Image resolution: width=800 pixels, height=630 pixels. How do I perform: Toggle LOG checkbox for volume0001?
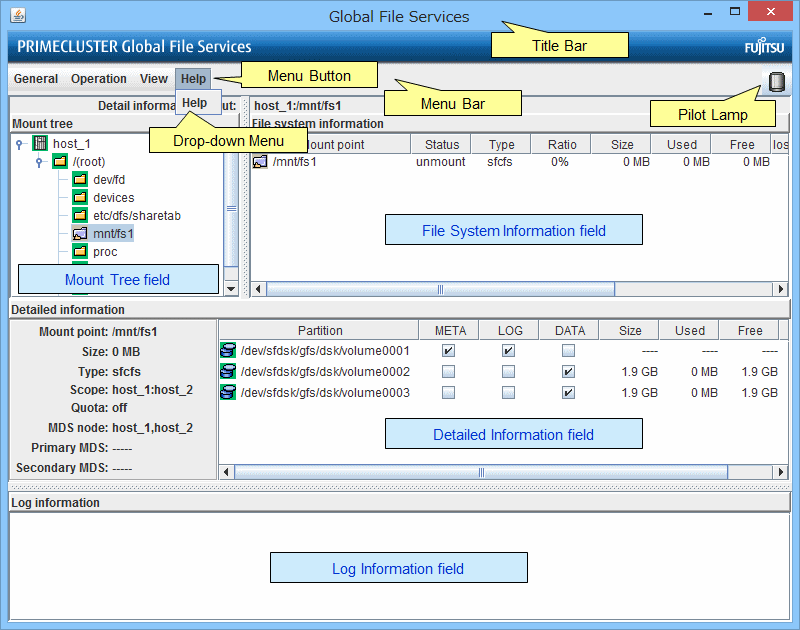(x=508, y=351)
